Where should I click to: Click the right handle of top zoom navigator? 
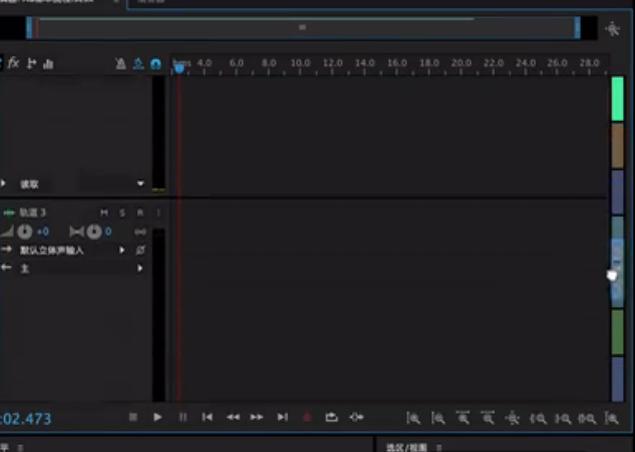[577, 28]
